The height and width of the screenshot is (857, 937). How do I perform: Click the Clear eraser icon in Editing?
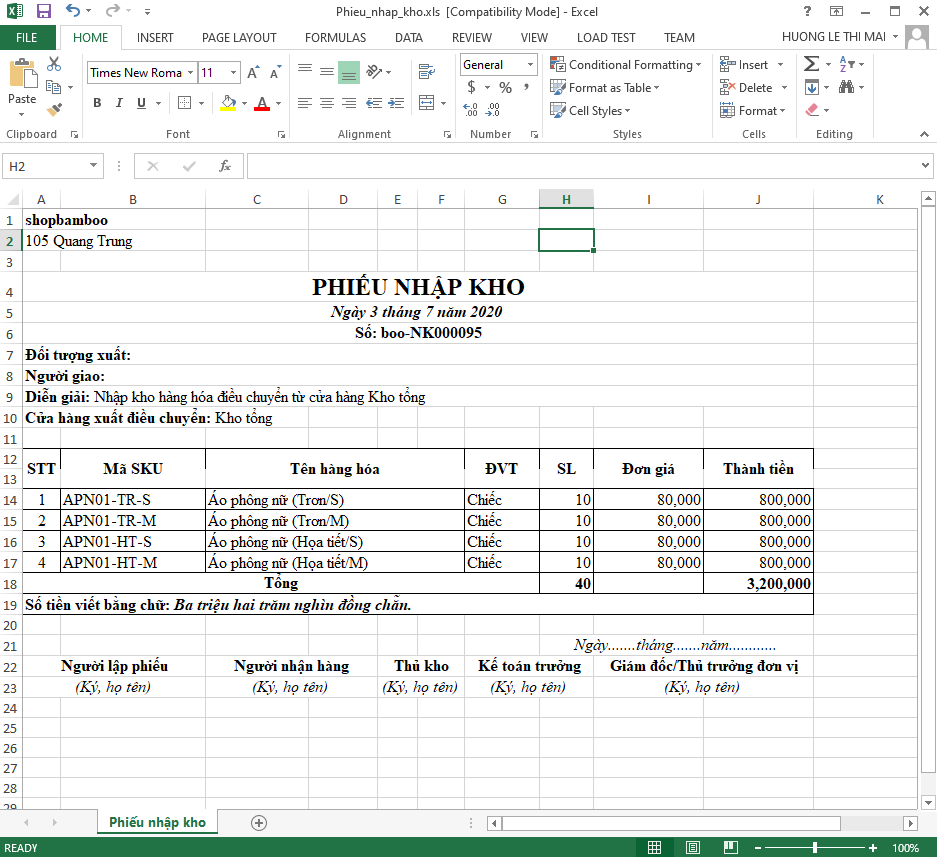pos(812,110)
